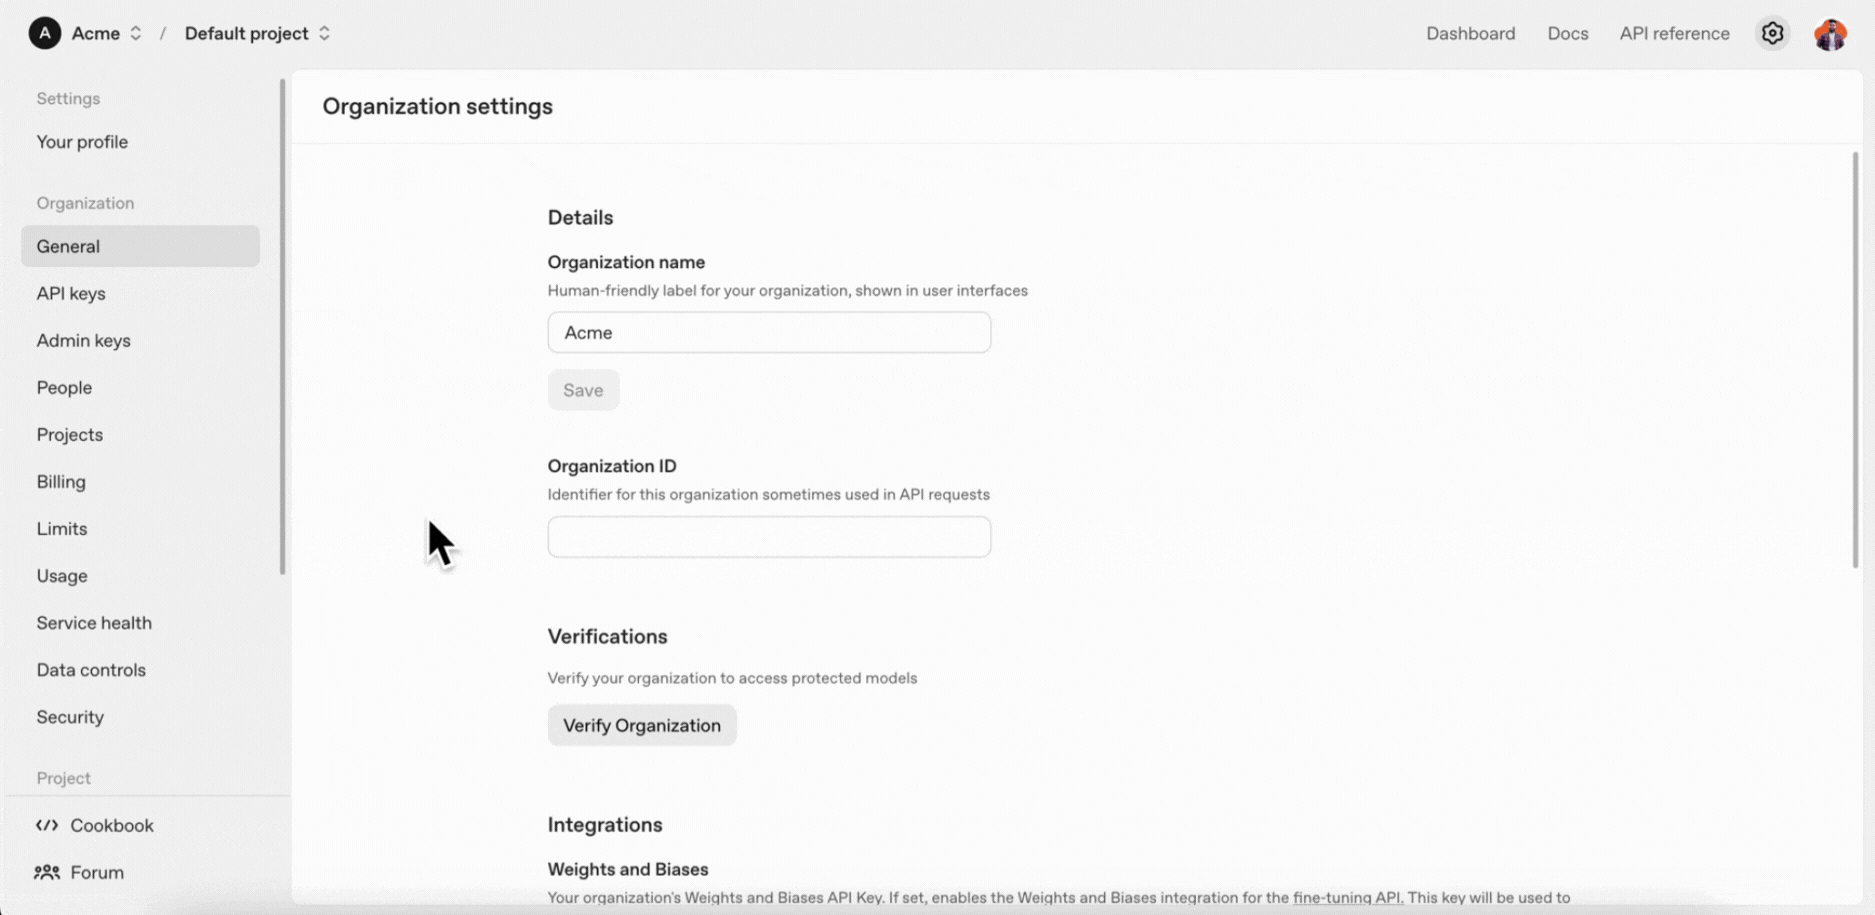Open Admin keys section

(x=83, y=340)
